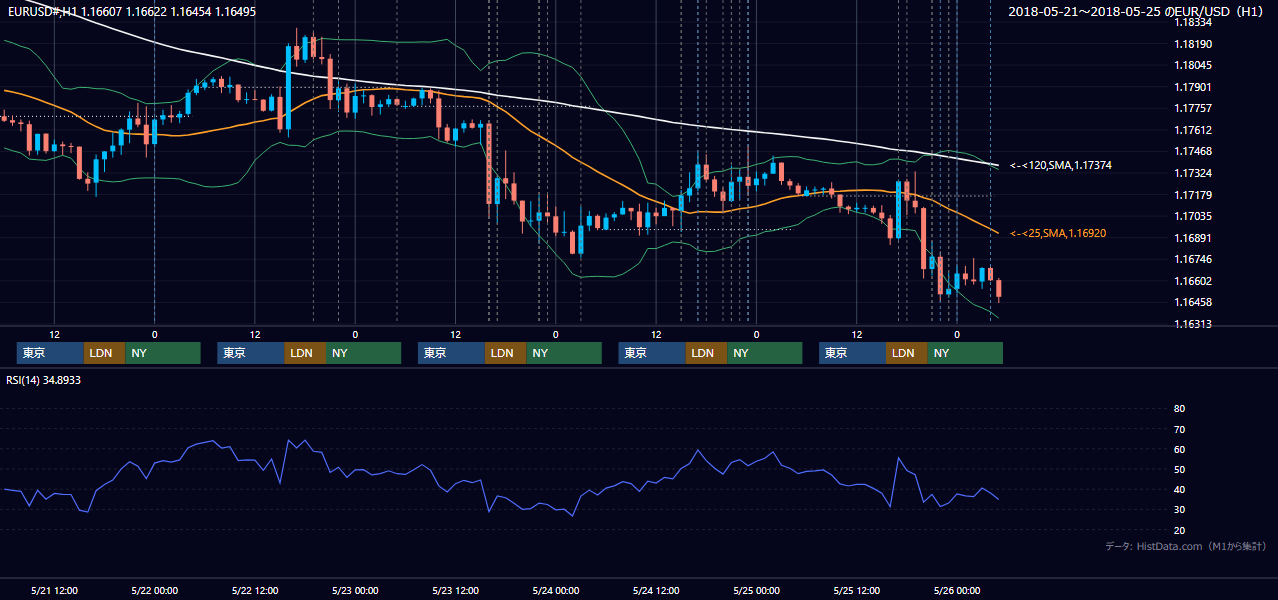The width and height of the screenshot is (1278, 600).
Task: Click RSI scale level 70
Action: (1179, 429)
